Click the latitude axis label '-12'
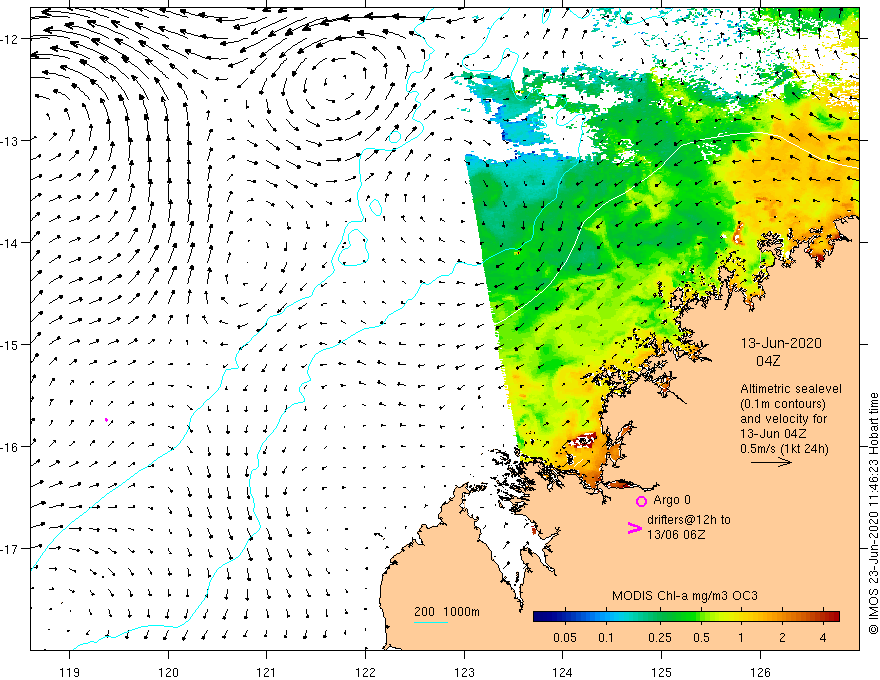Viewport: 880px width, 680px height. [x=11, y=39]
